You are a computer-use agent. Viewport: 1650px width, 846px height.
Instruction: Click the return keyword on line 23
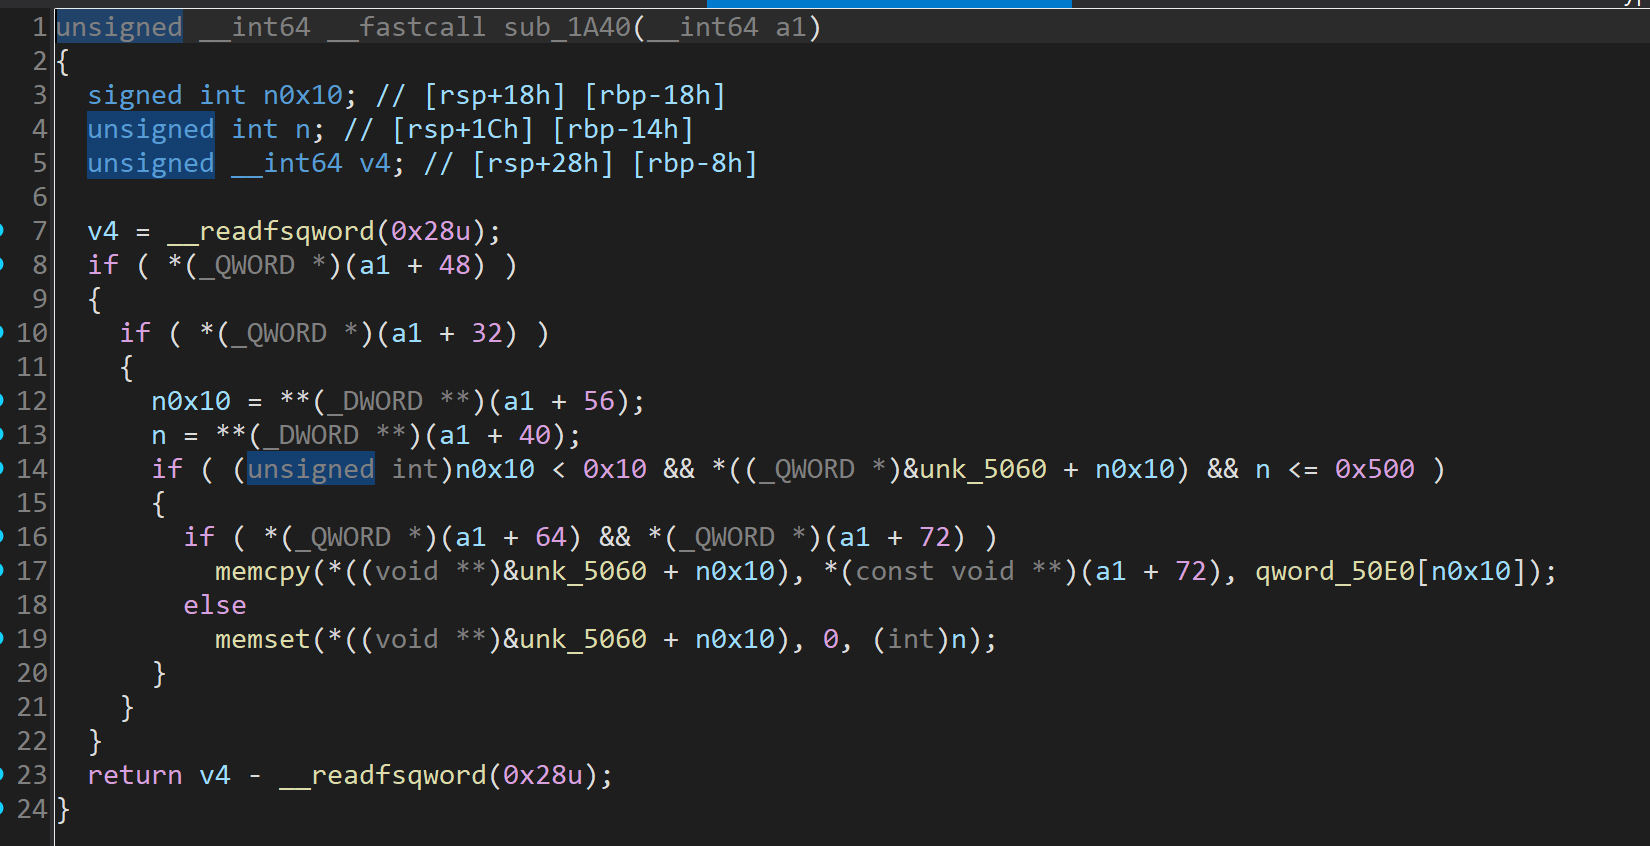click(134, 775)
